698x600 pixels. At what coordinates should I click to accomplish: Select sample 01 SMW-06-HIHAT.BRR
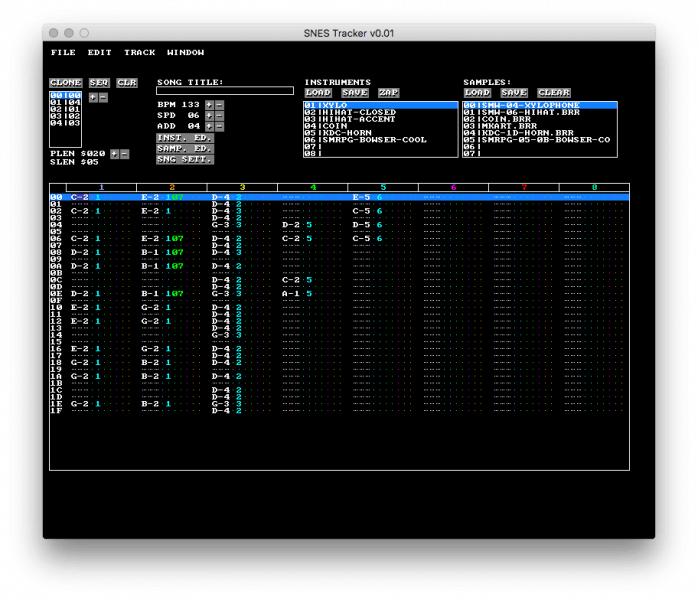[540, 112]
